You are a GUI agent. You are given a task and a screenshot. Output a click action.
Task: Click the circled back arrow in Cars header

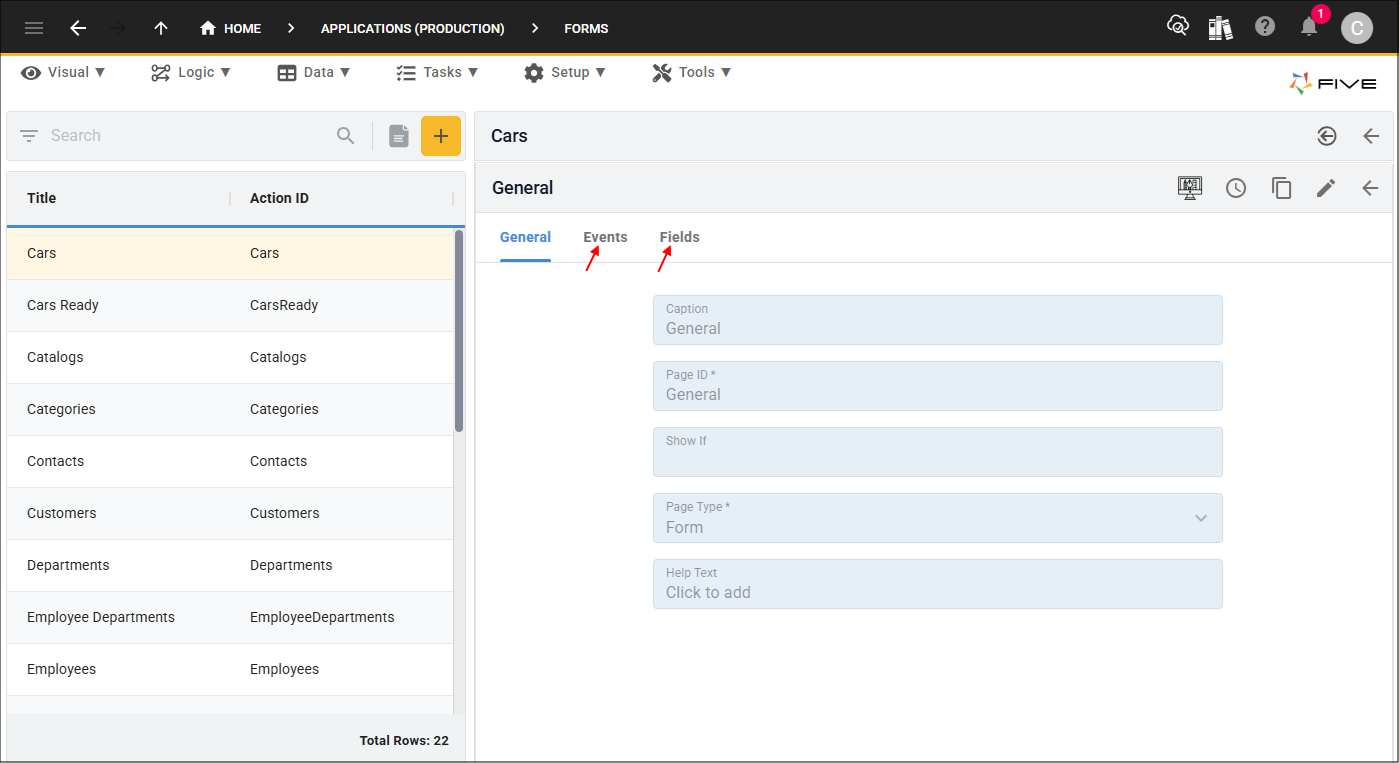click(1327, 136)
